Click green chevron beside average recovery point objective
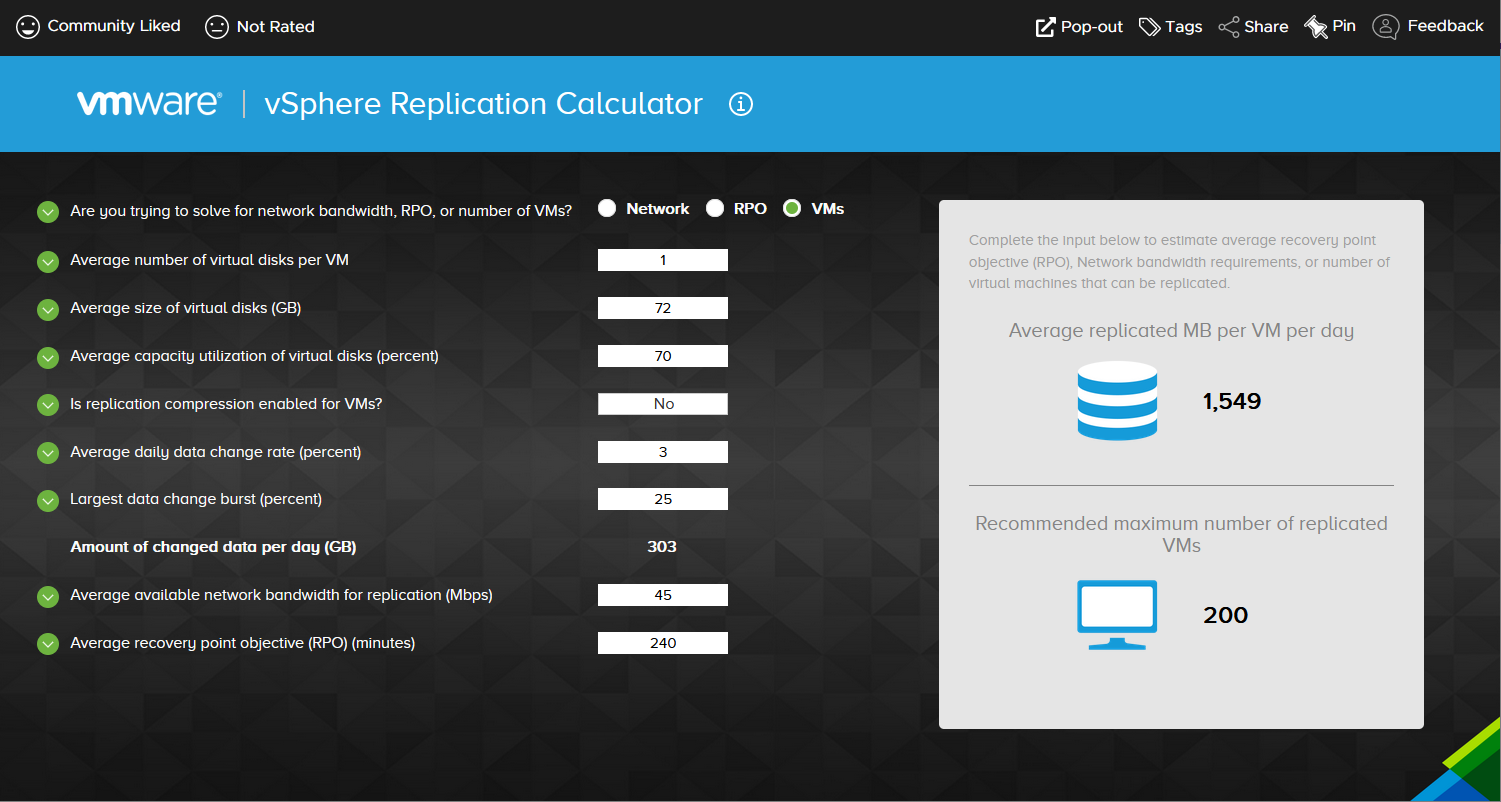The width and height of the screenshot is (1501, 802). (48, 644)
